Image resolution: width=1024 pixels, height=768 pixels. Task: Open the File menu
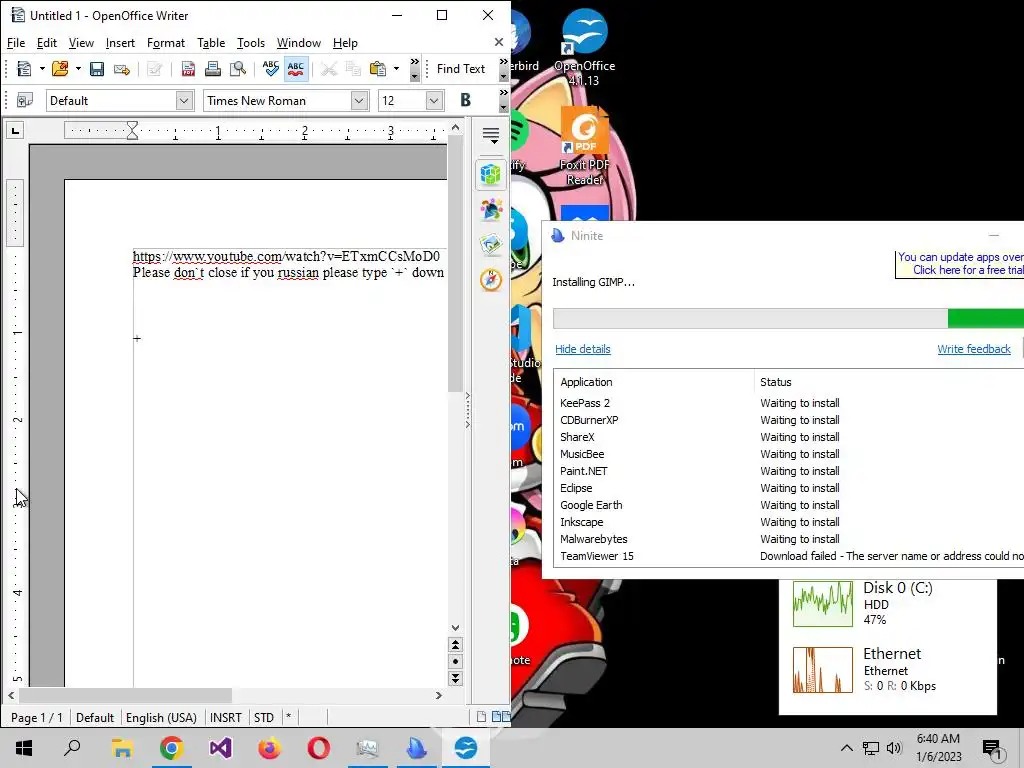tap(16, 43)
